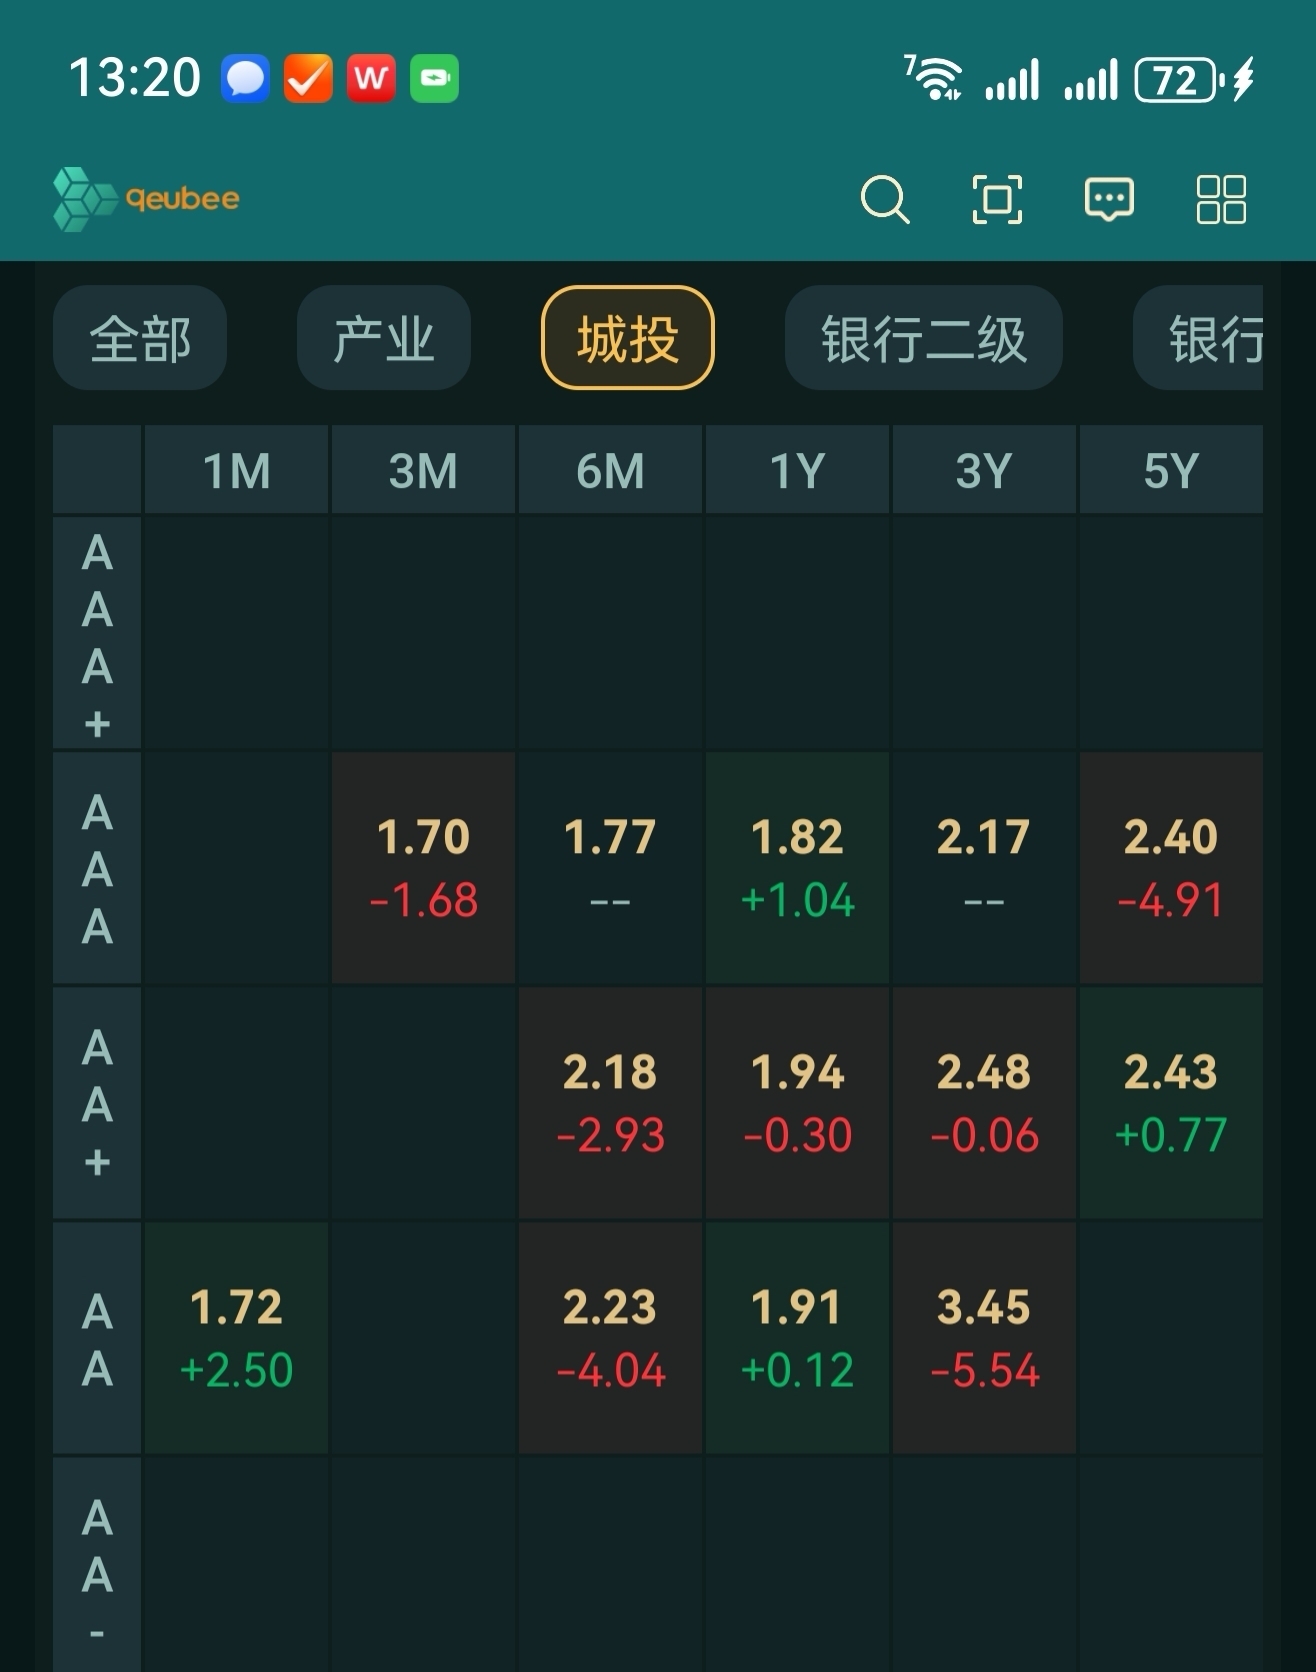Tap the AAA 1Y cell showing 1.82
The width and height of the screenshot is (1316, 1672).
(797, 867)
